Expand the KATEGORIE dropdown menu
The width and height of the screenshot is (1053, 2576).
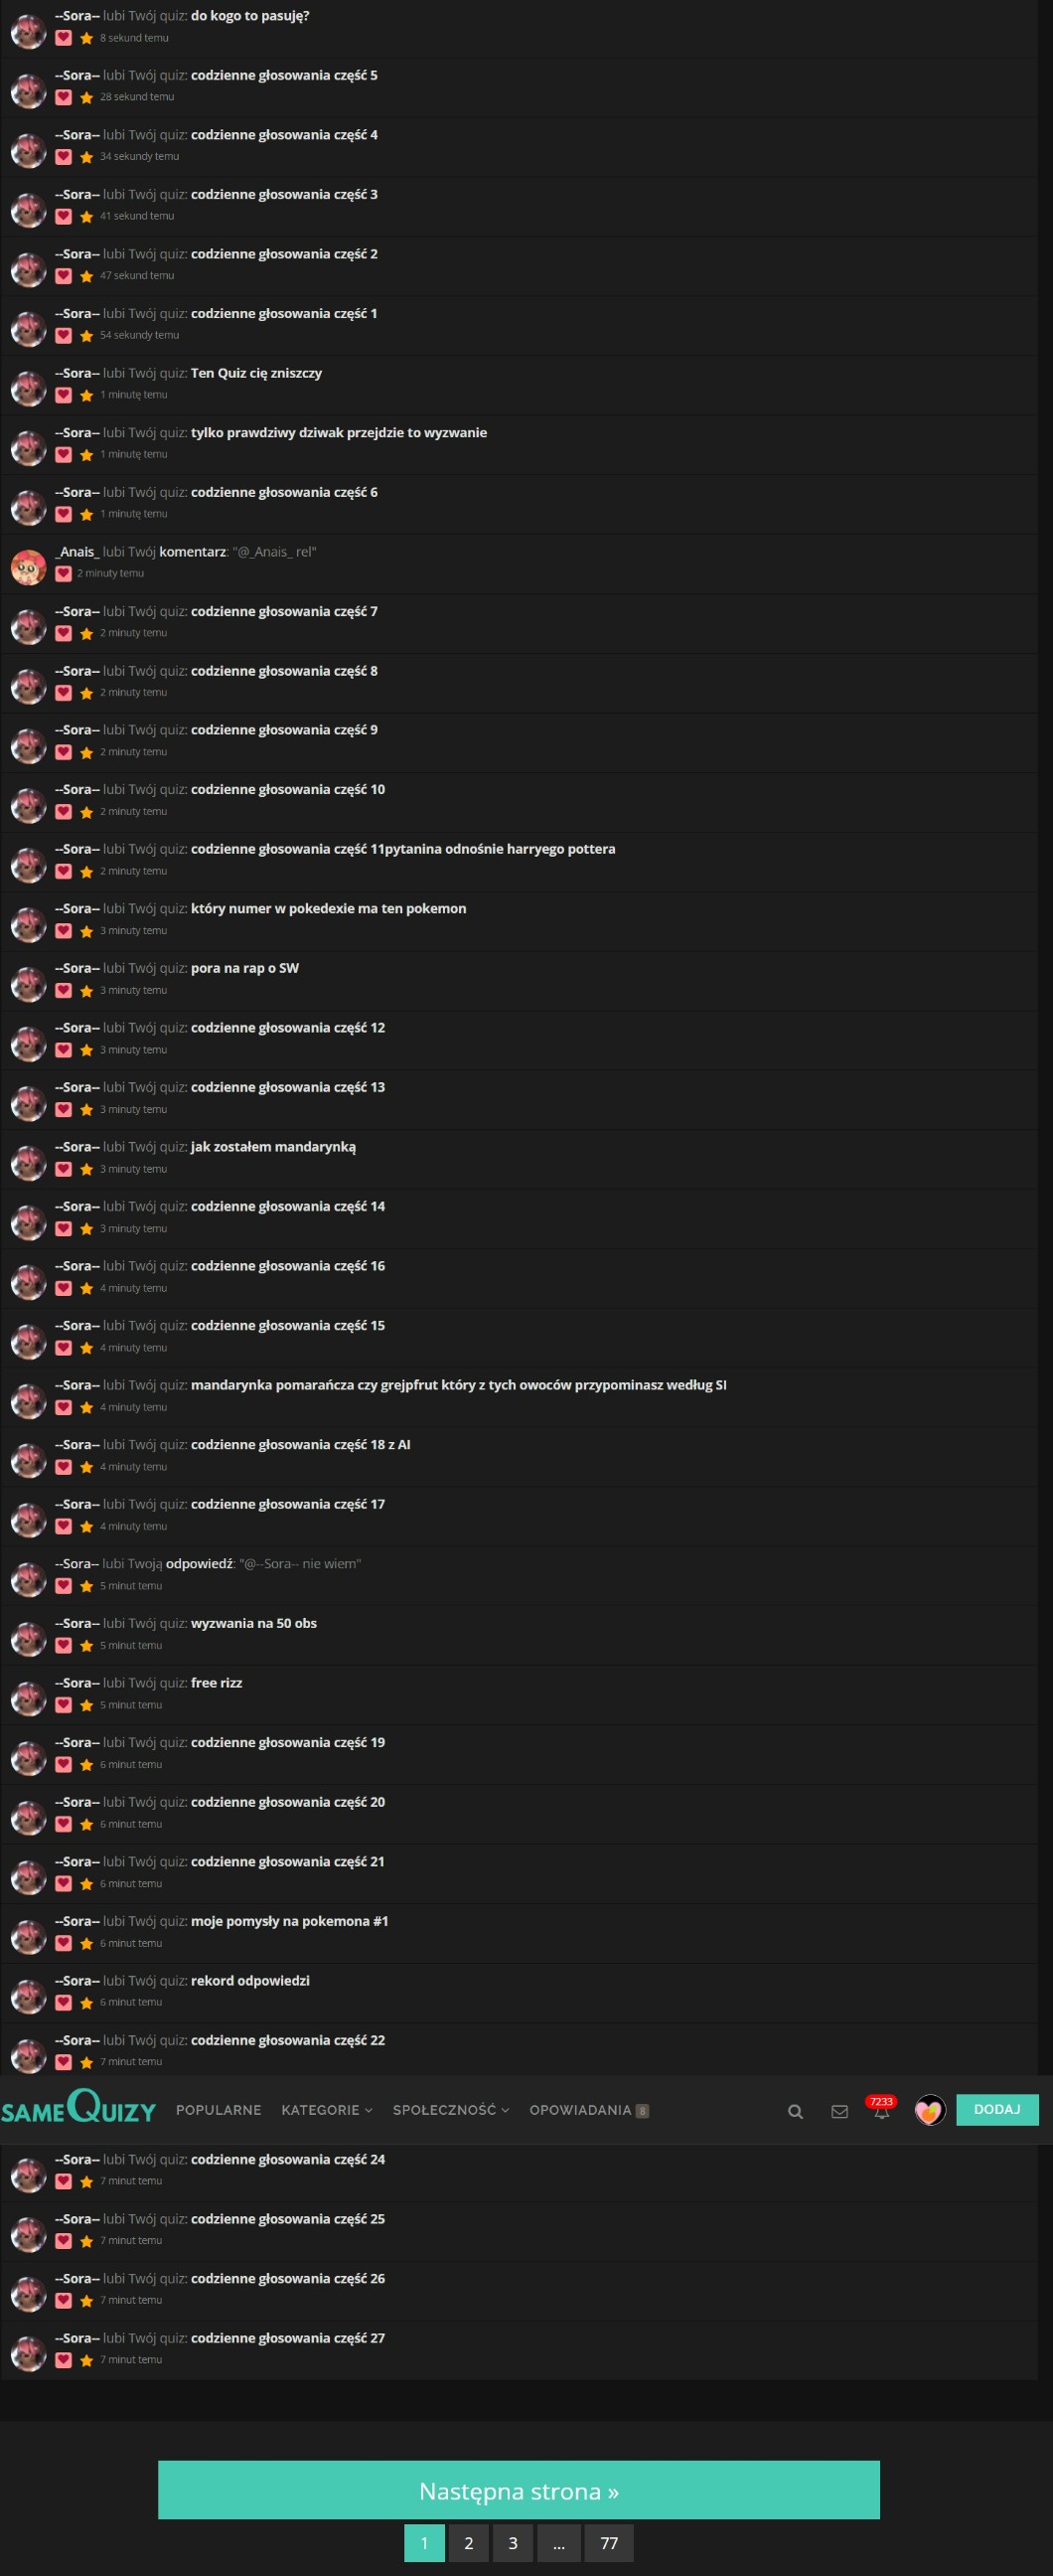(327, 2110)
